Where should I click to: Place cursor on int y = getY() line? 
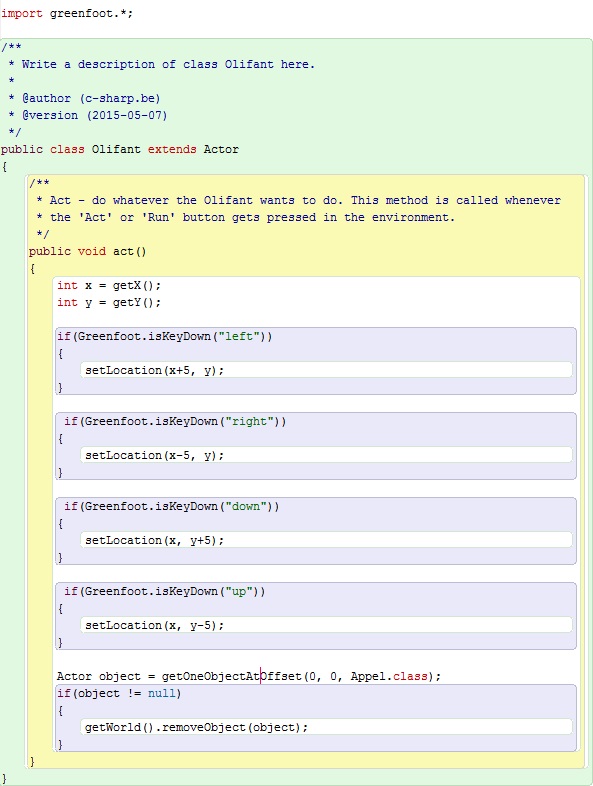109,302
